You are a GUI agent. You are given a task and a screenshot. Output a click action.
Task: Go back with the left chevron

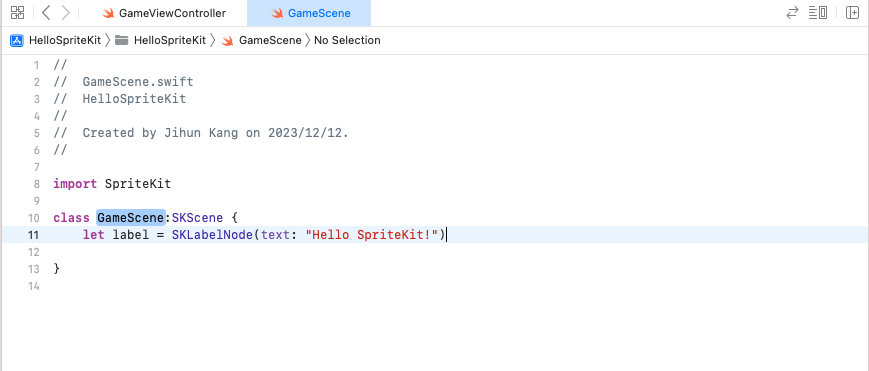pyautogui.click(x=47, y=13)
